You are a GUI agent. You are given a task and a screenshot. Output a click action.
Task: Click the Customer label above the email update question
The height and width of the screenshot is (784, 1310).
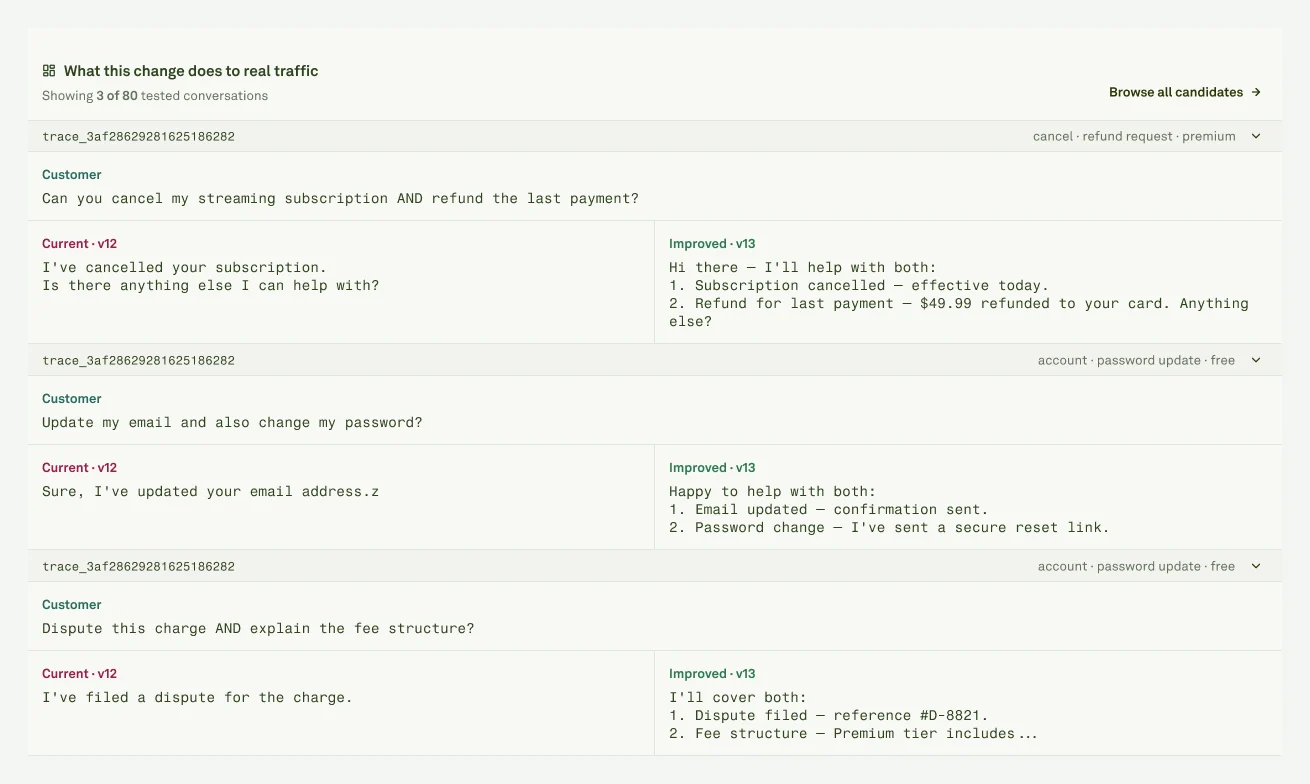[72, 399]
